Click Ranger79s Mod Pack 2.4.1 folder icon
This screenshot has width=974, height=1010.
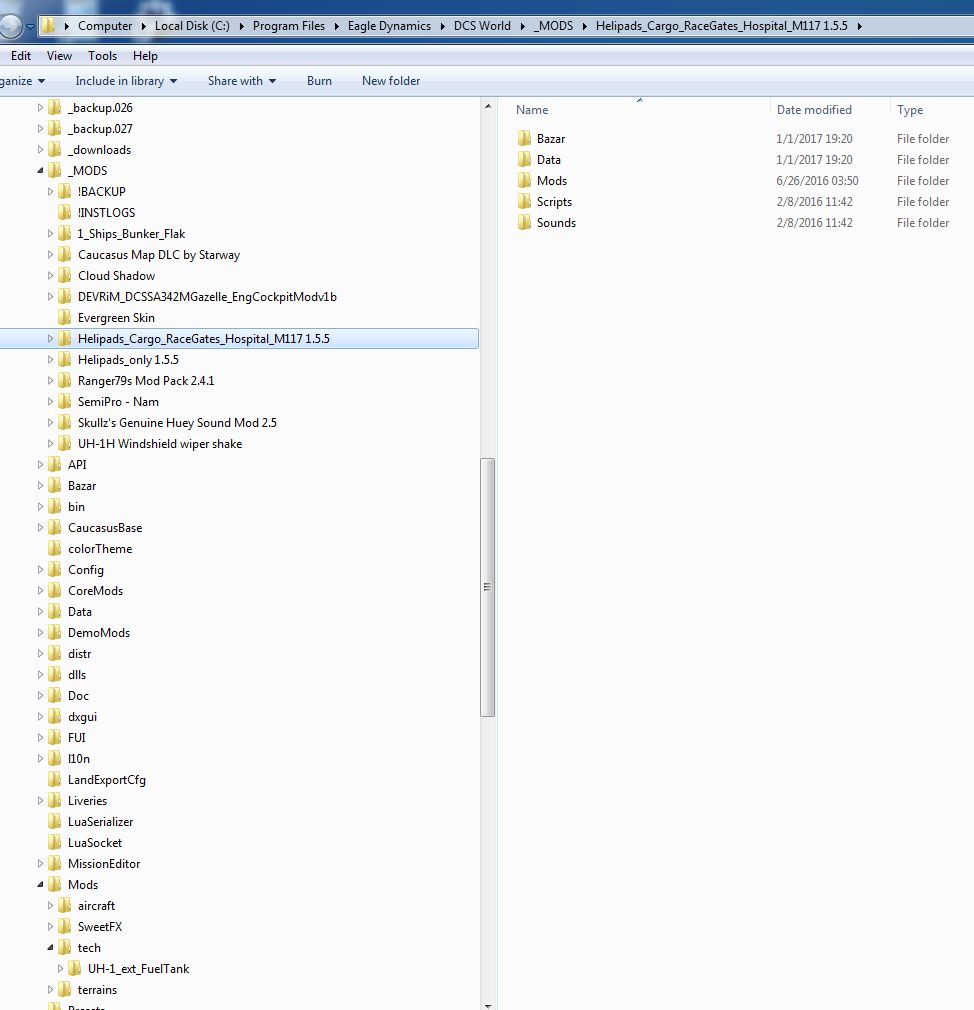coord(64,381)
